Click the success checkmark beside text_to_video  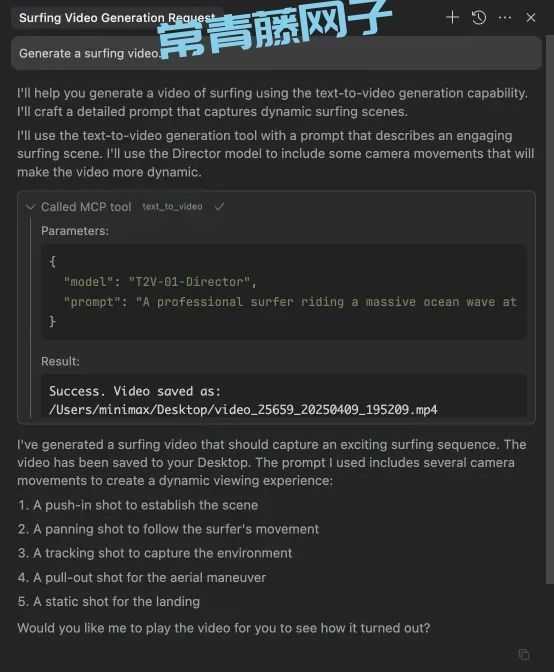click(219, 207)
